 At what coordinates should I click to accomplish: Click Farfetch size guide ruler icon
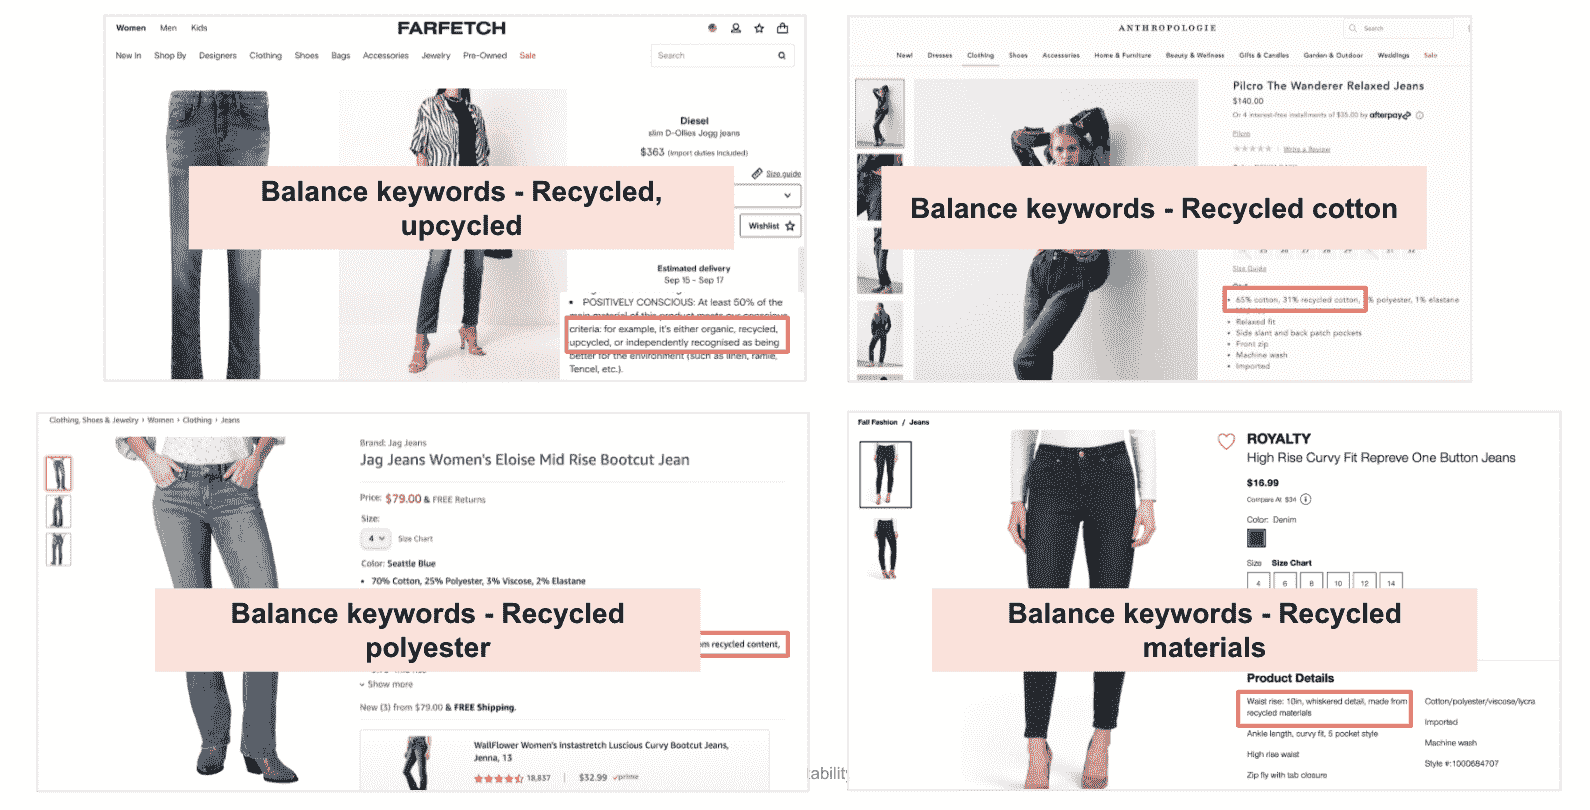[757, 174]
